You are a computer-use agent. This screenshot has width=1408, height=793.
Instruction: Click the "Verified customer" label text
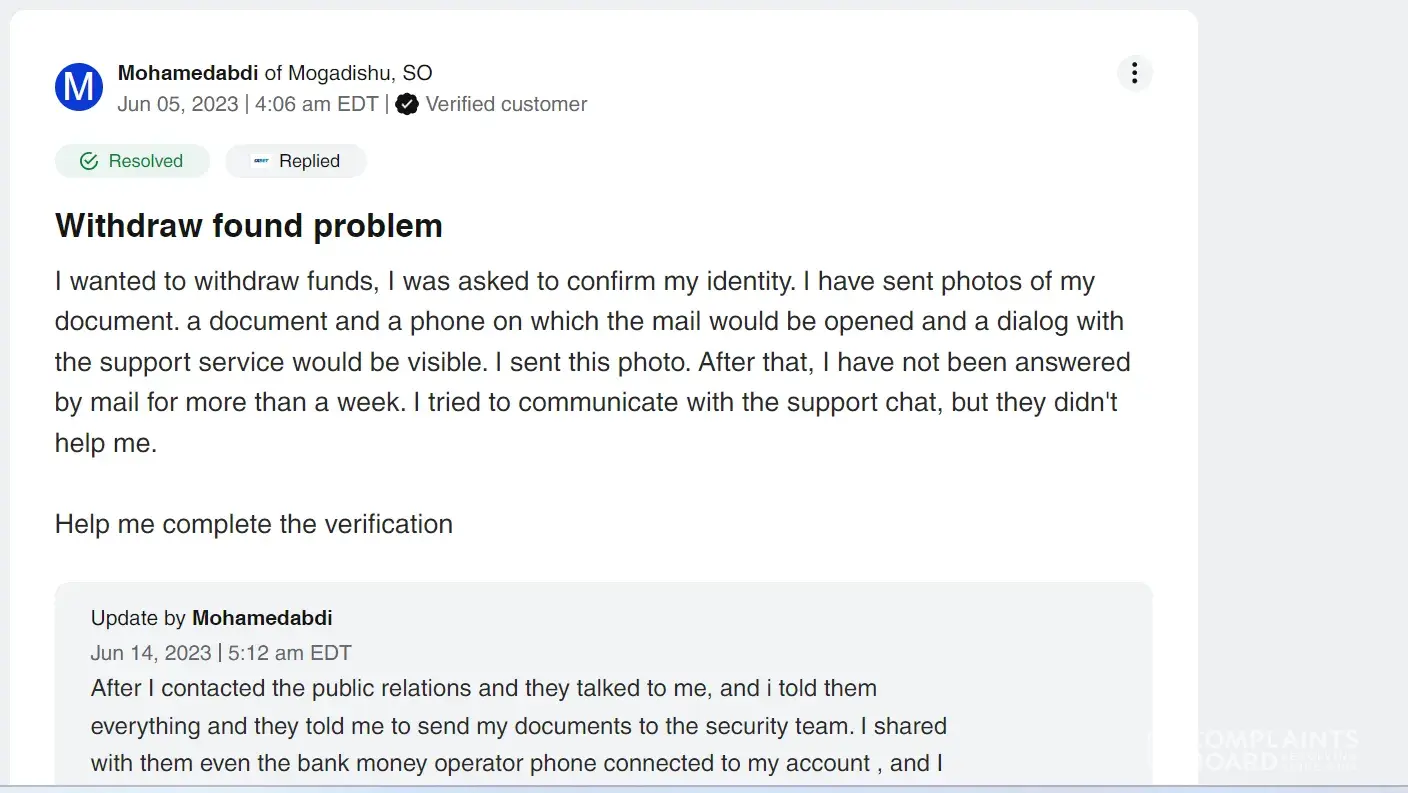pos(506,104)
